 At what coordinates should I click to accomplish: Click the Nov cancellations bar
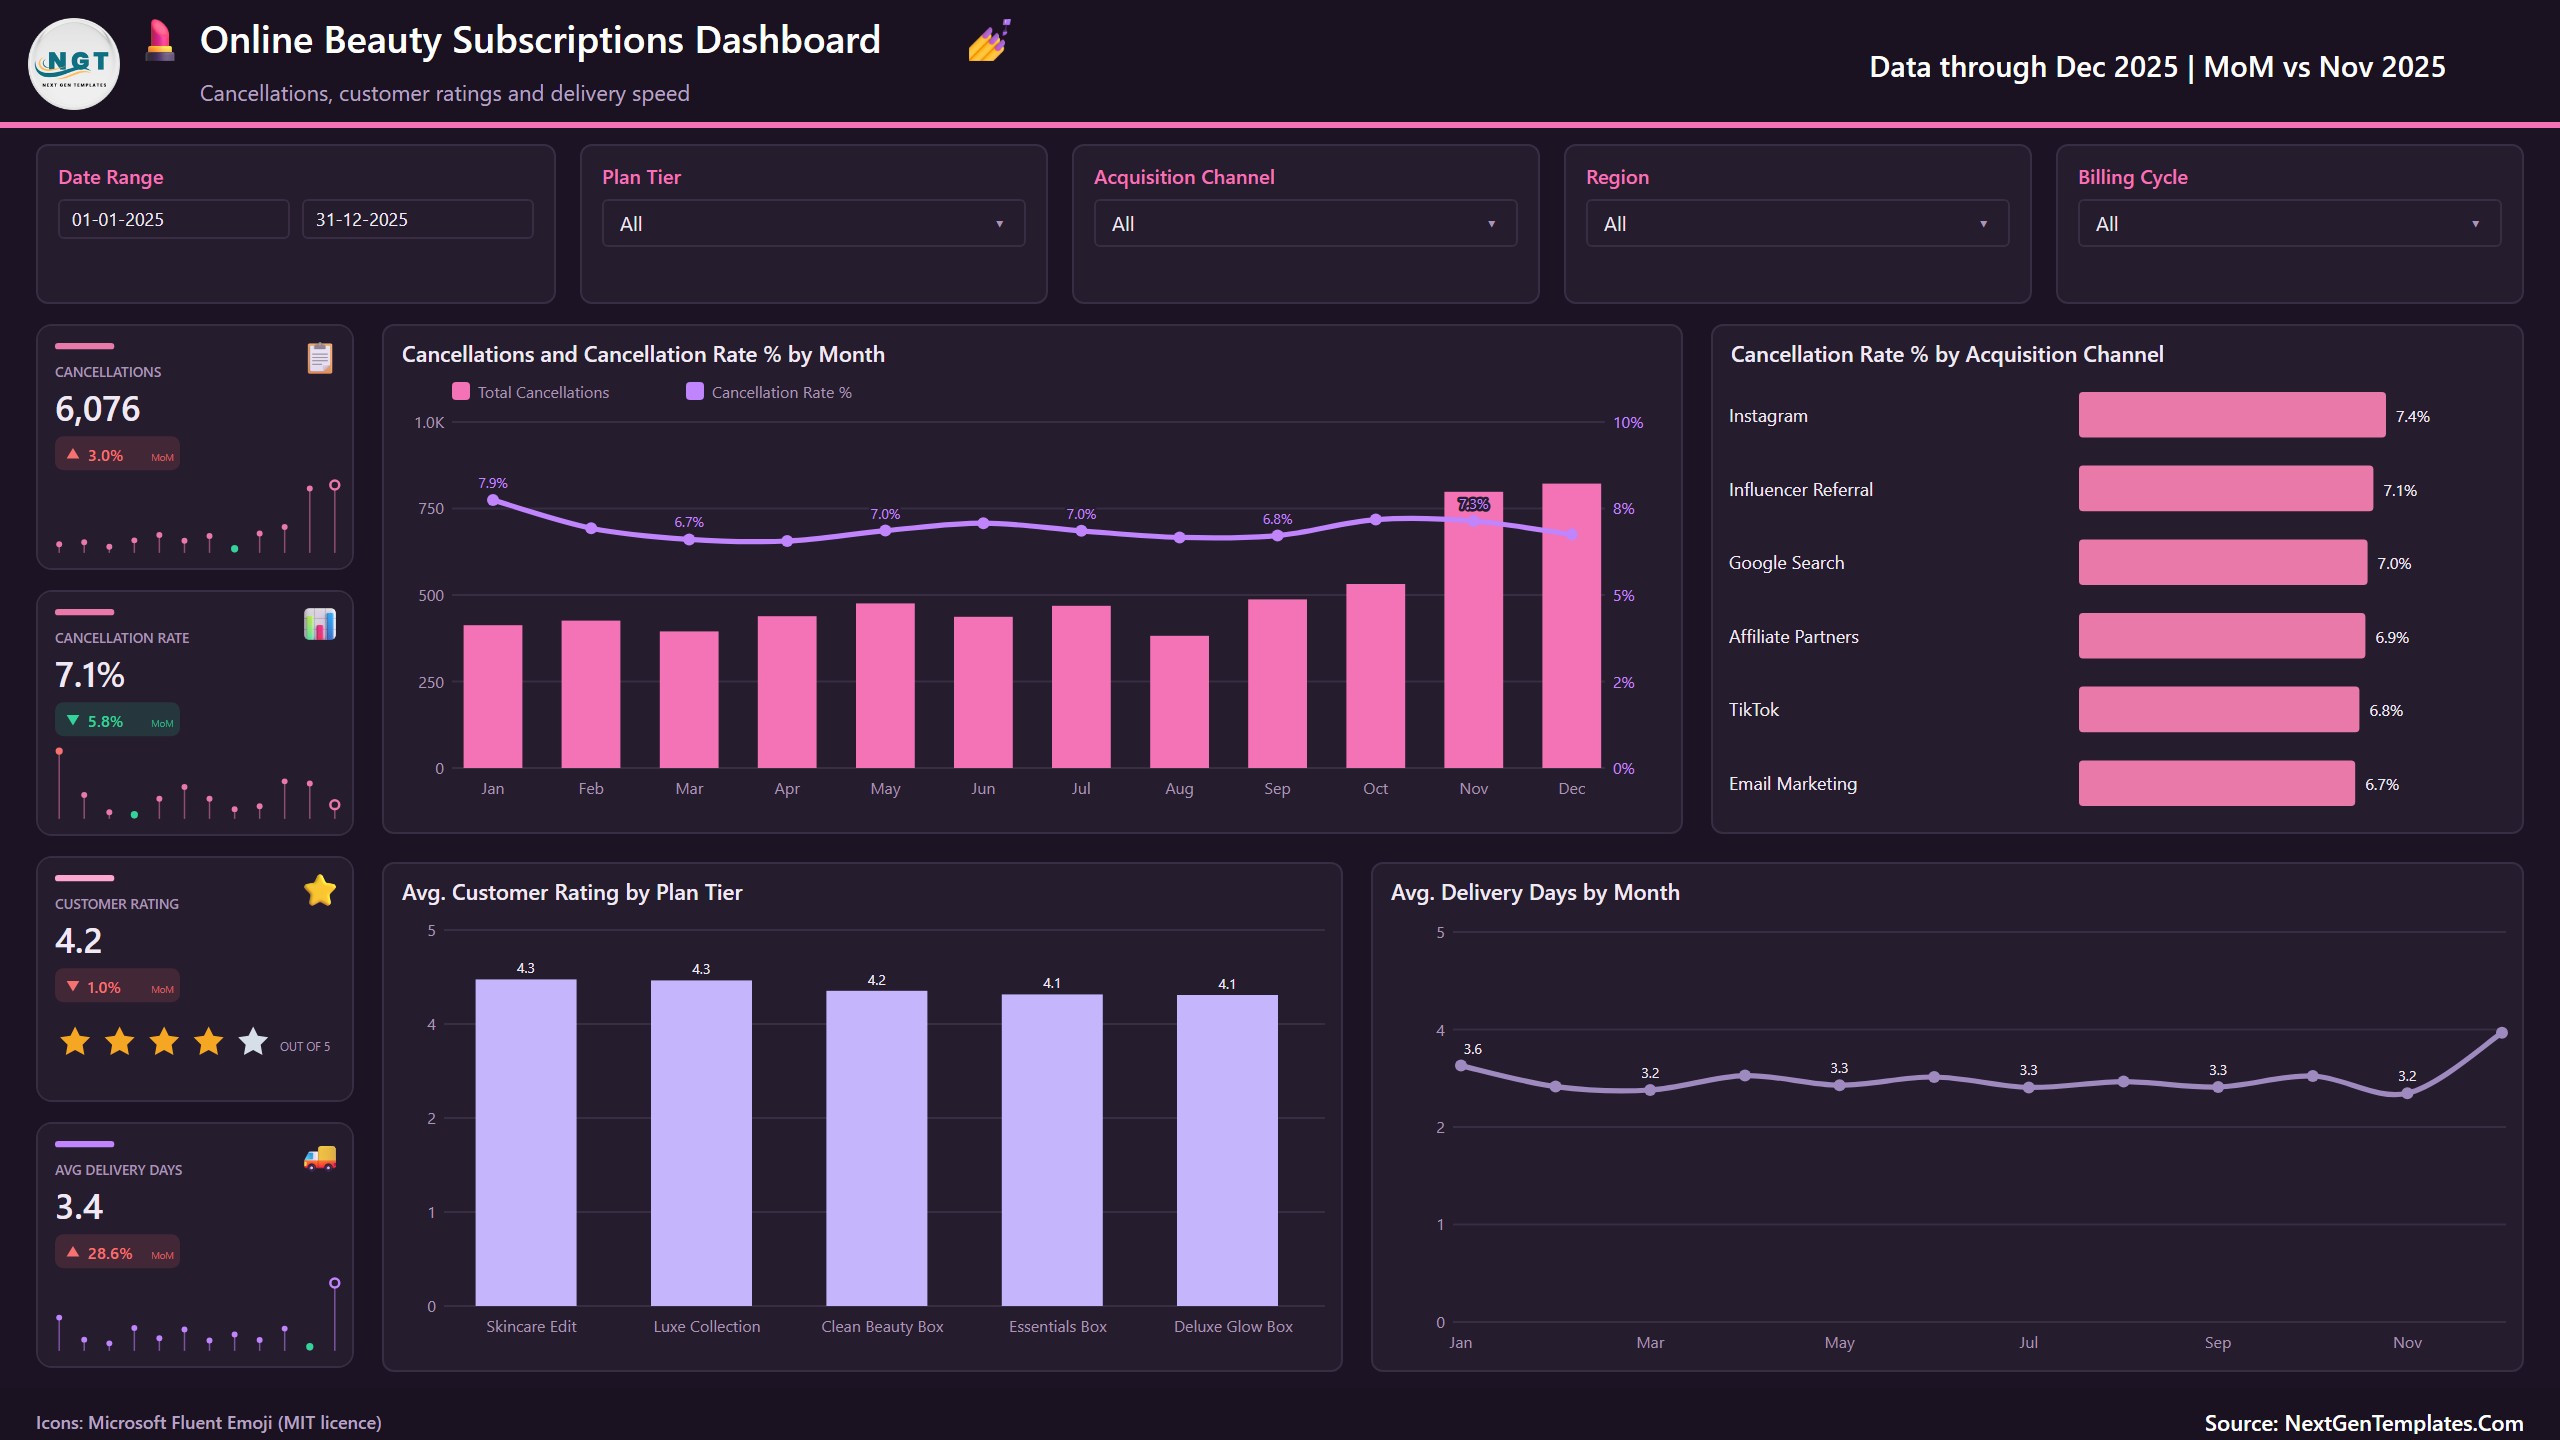pyautogui.click(x=1473, y=630)
